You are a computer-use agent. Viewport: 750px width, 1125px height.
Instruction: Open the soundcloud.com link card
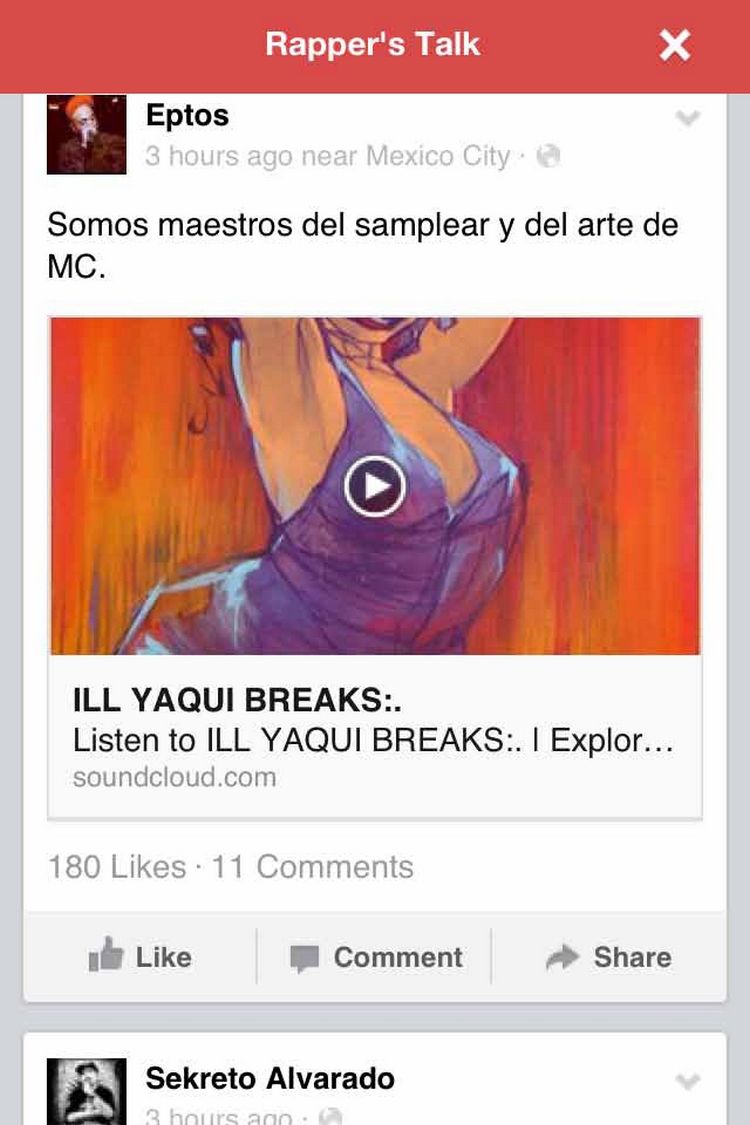[x=375, y=736]
